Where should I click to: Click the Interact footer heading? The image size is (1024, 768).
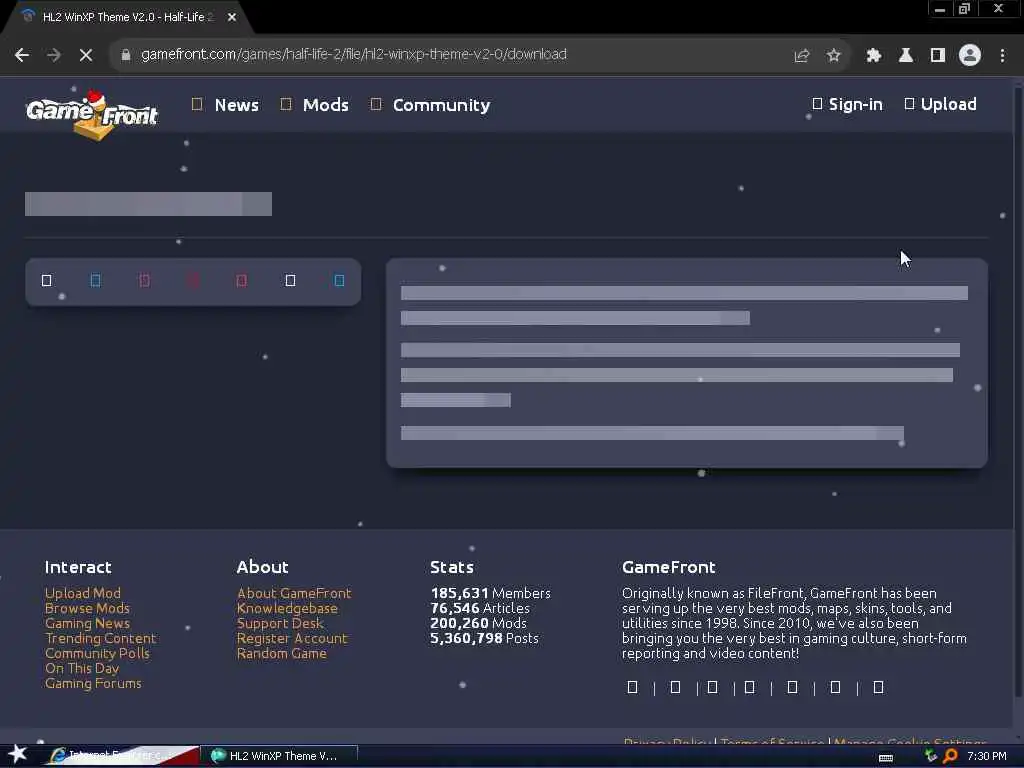(x=78, y=567)
